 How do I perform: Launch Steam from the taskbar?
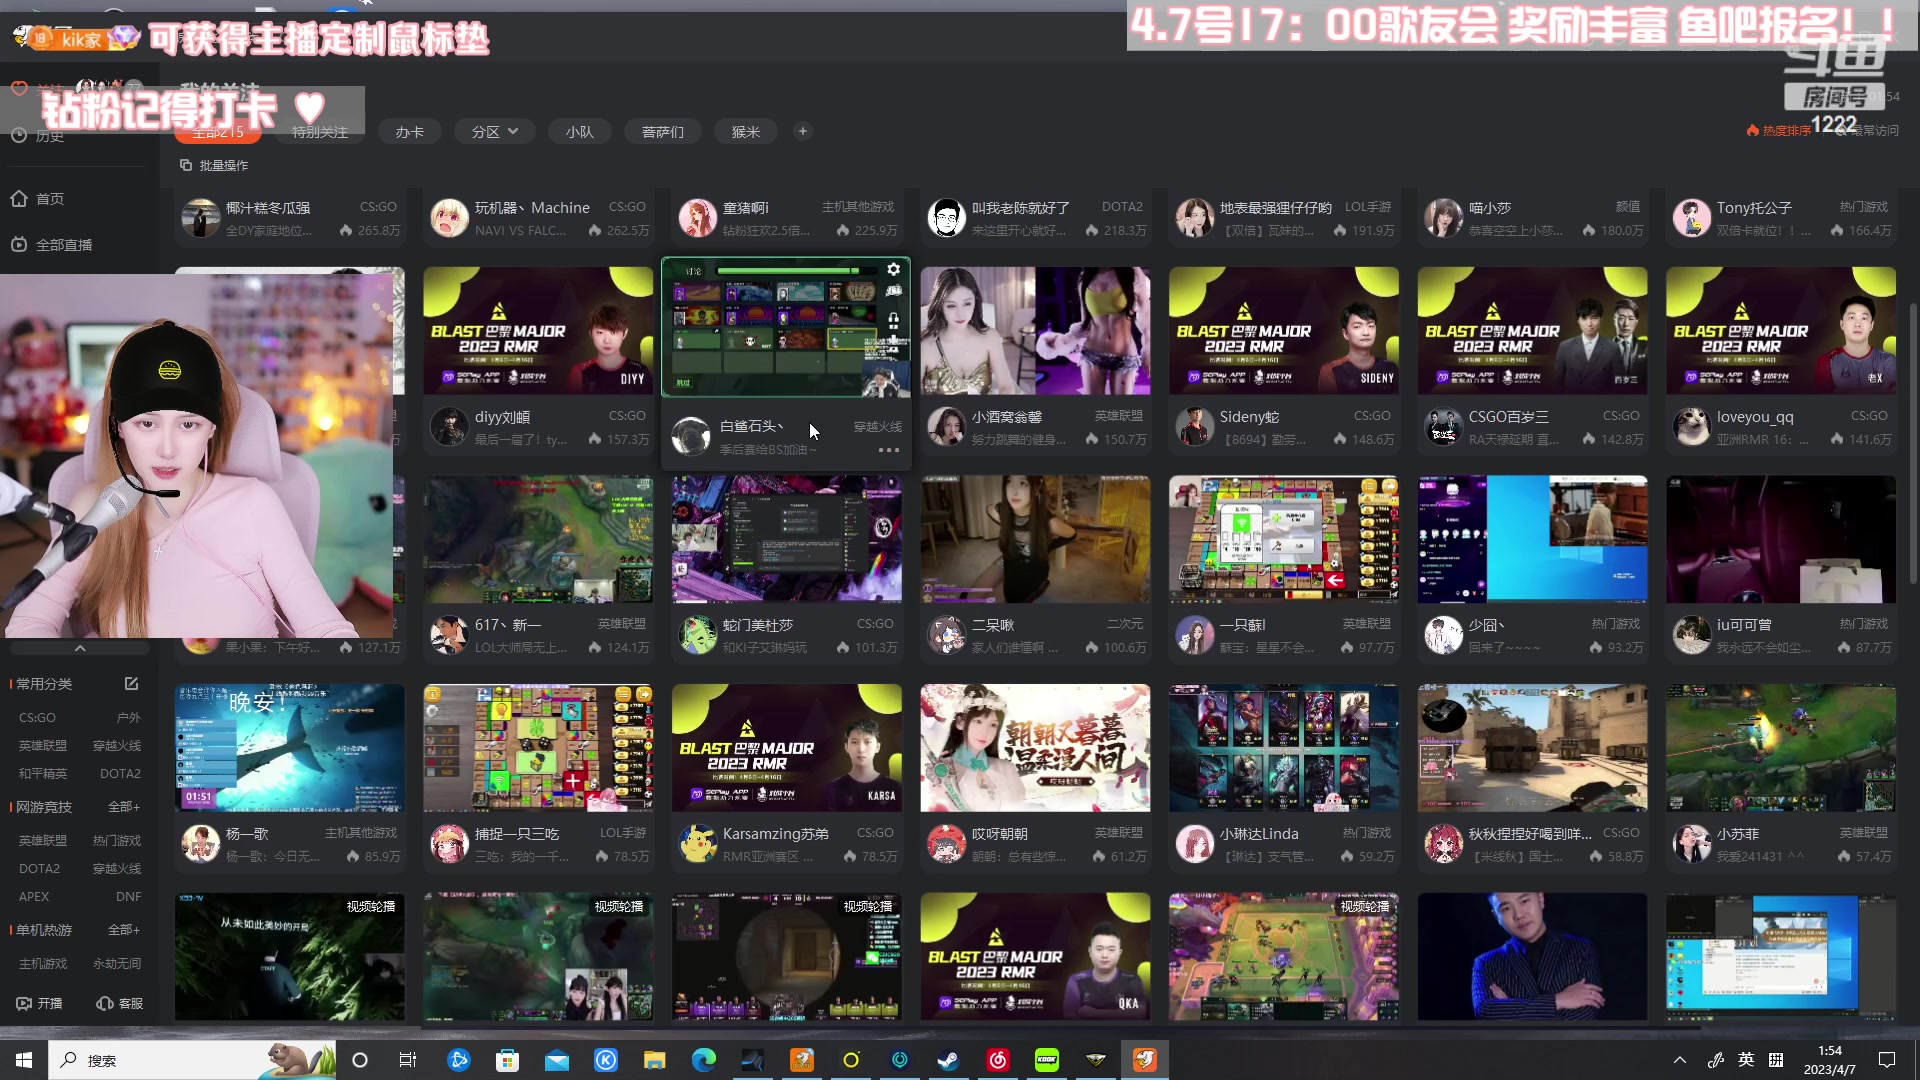(x=949, y=1060)
